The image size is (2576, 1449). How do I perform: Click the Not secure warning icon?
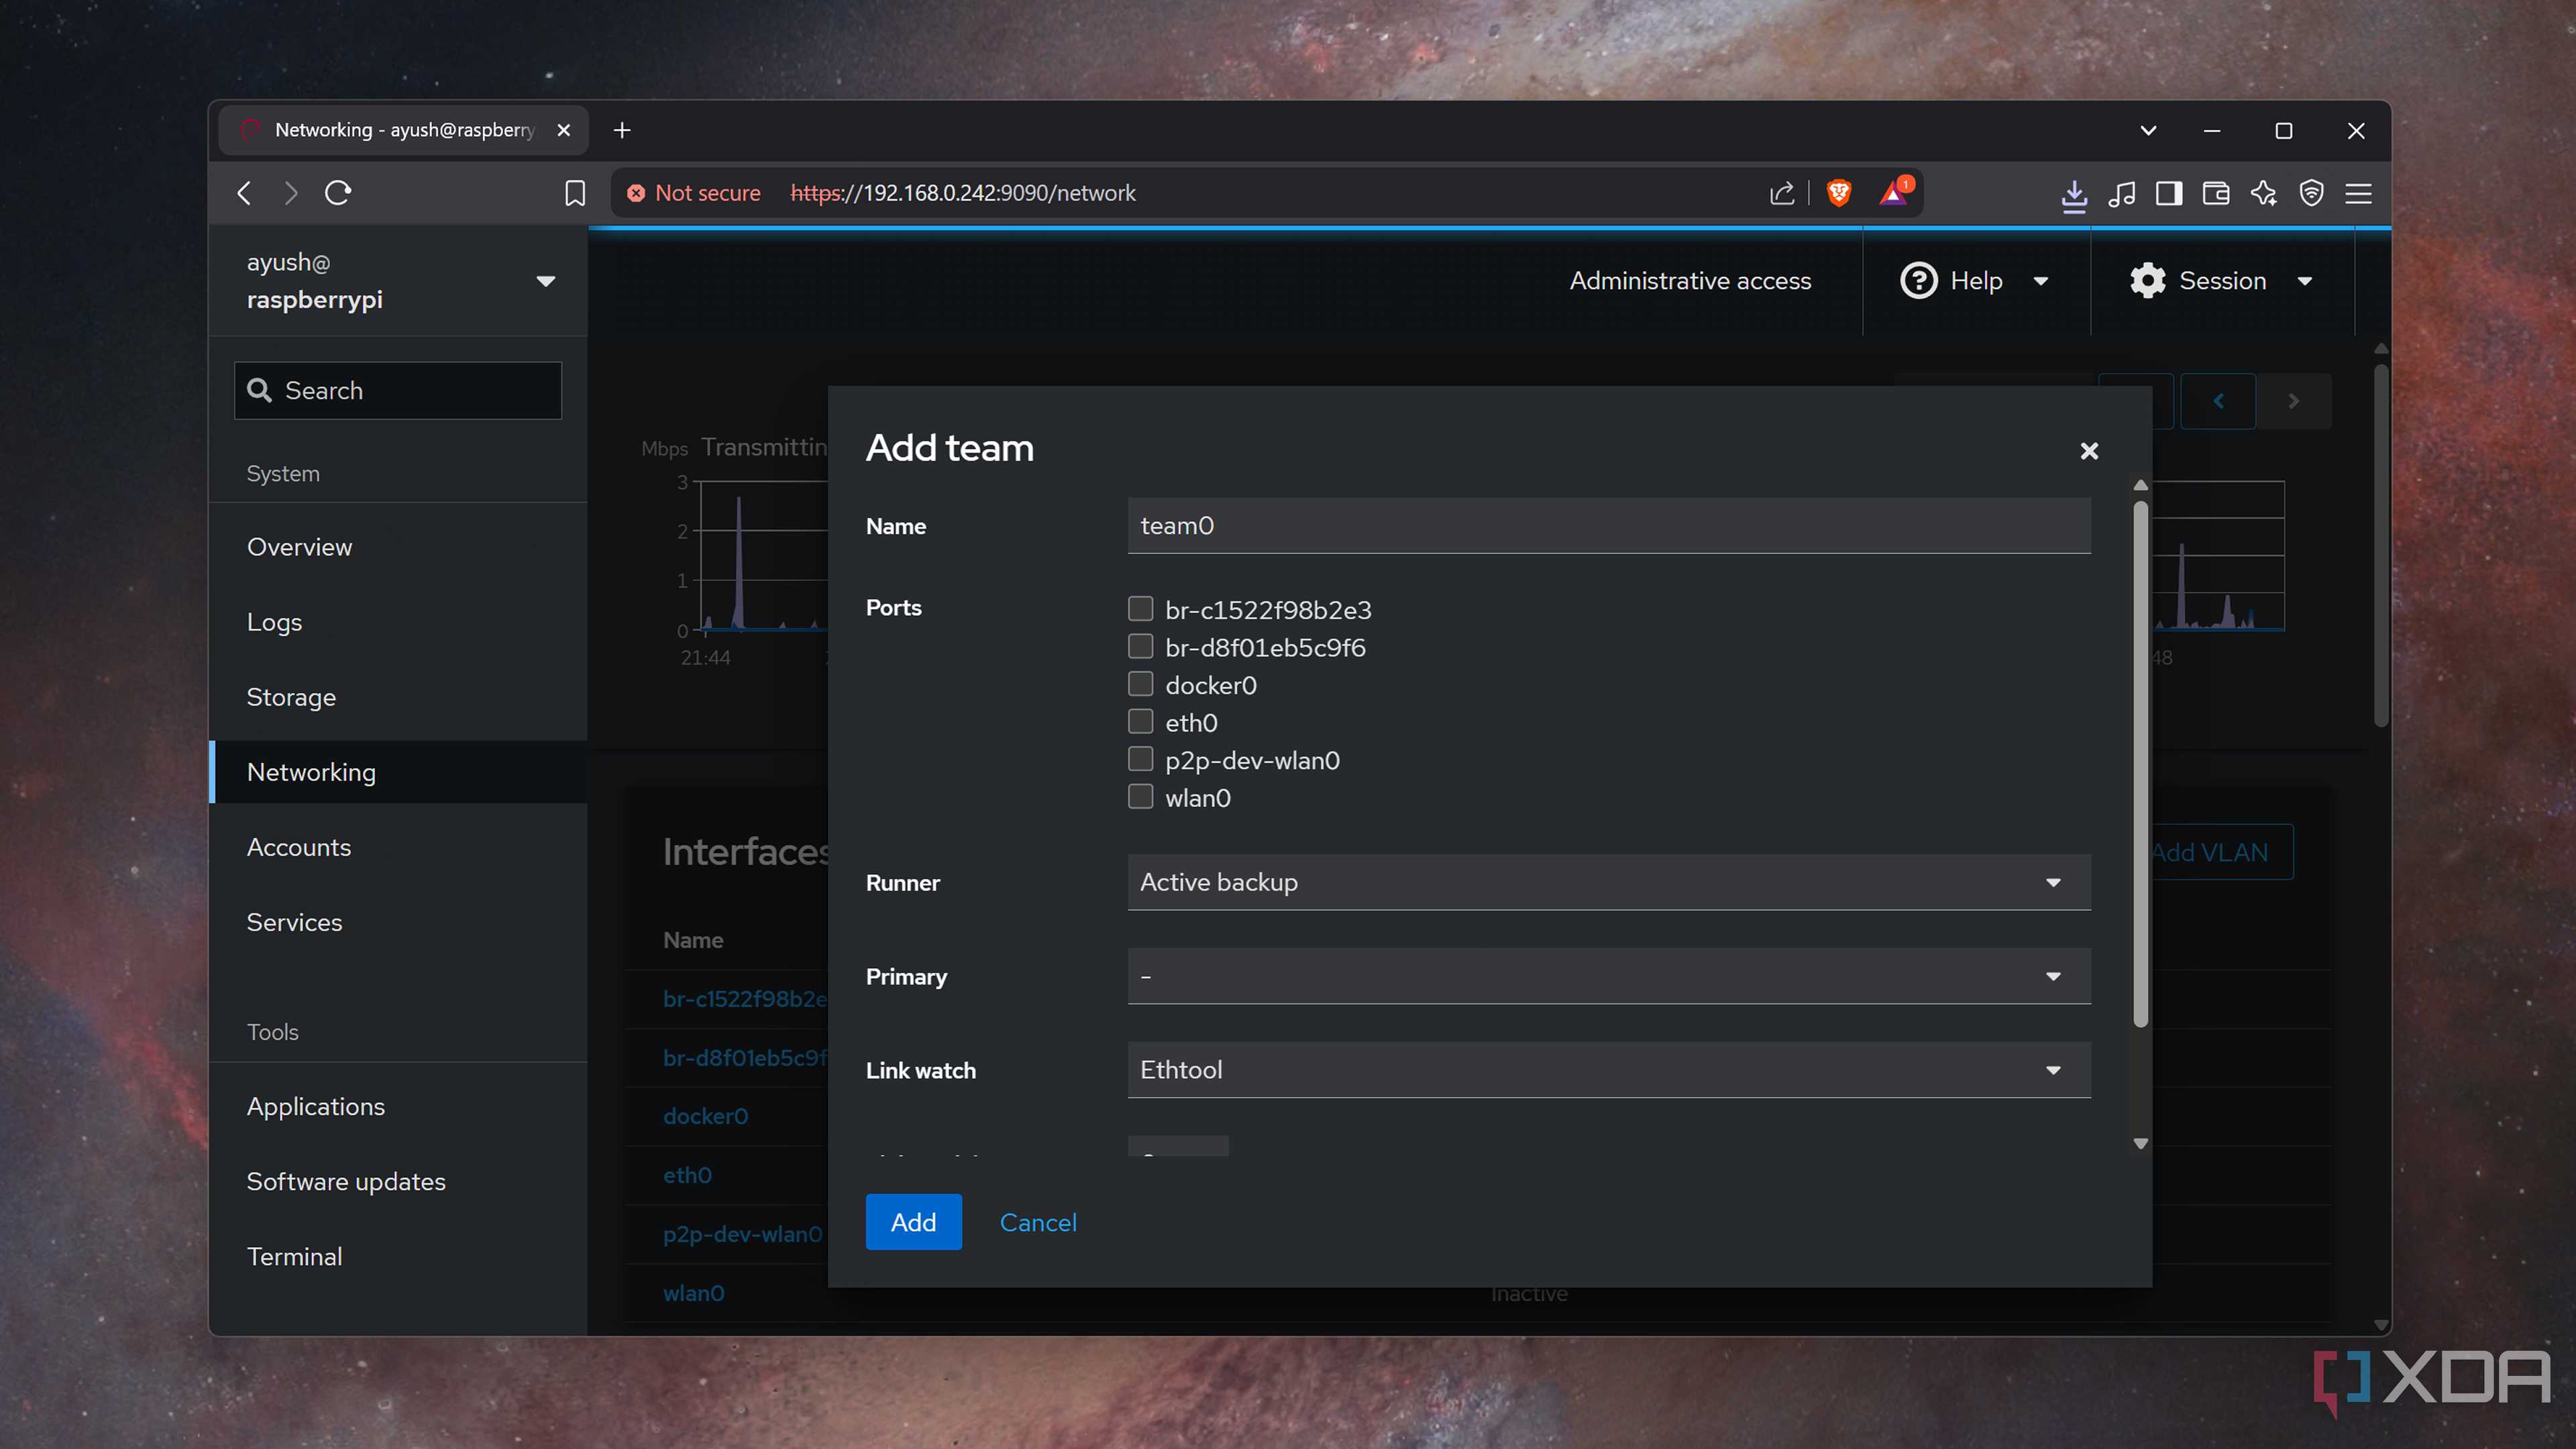coord(635,193)
